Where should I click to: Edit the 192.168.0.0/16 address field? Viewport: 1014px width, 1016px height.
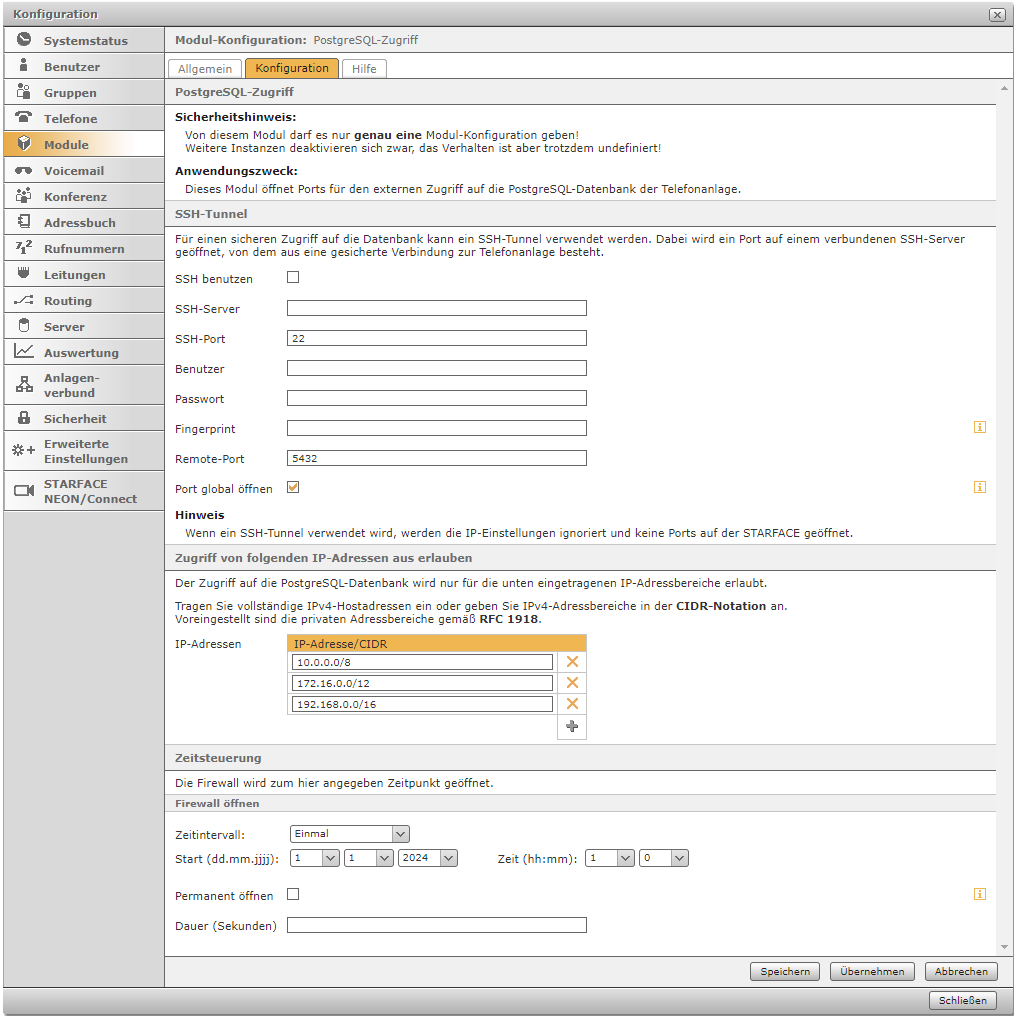(x=422, y=704)
